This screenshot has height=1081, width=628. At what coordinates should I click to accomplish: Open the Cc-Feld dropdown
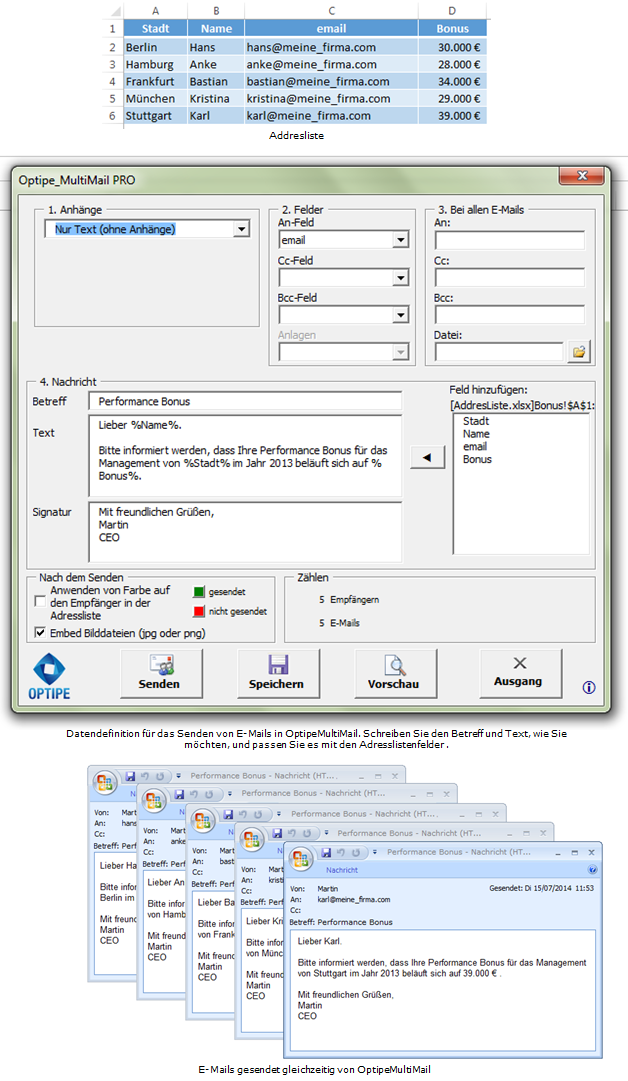[400, 278]
